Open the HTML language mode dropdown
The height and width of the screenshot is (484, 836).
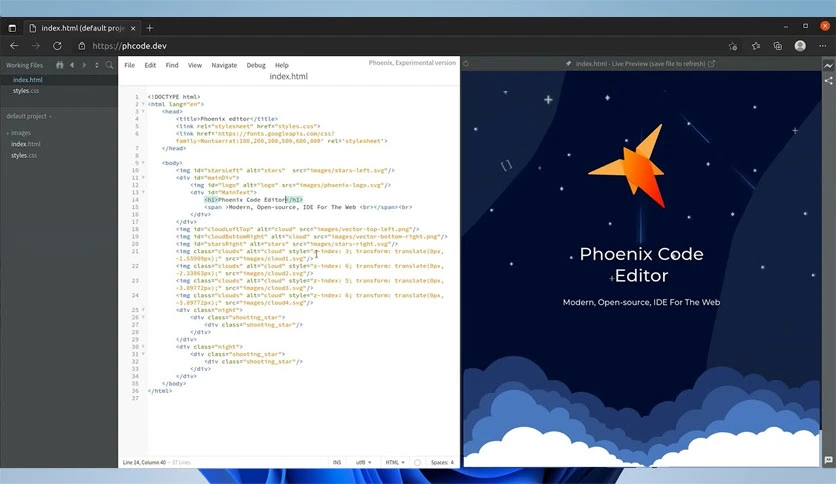pos(395,462)
